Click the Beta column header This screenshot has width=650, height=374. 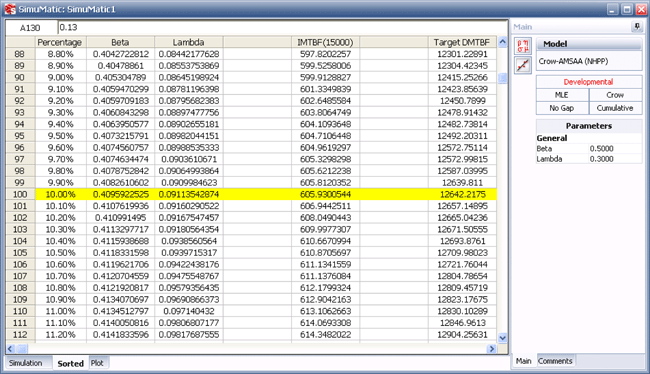pos(120,42)
